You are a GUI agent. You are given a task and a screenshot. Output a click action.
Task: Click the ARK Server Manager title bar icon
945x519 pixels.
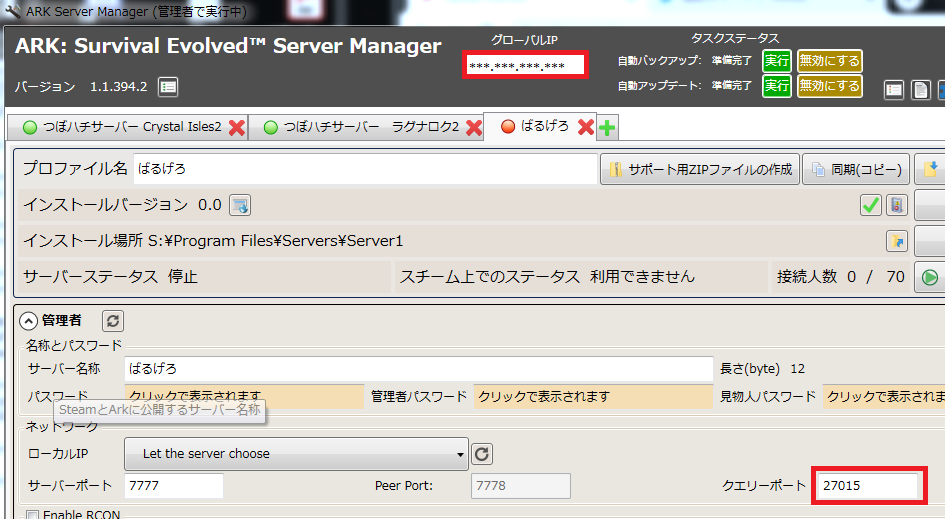pyautogui.click(x=12, y=11)
